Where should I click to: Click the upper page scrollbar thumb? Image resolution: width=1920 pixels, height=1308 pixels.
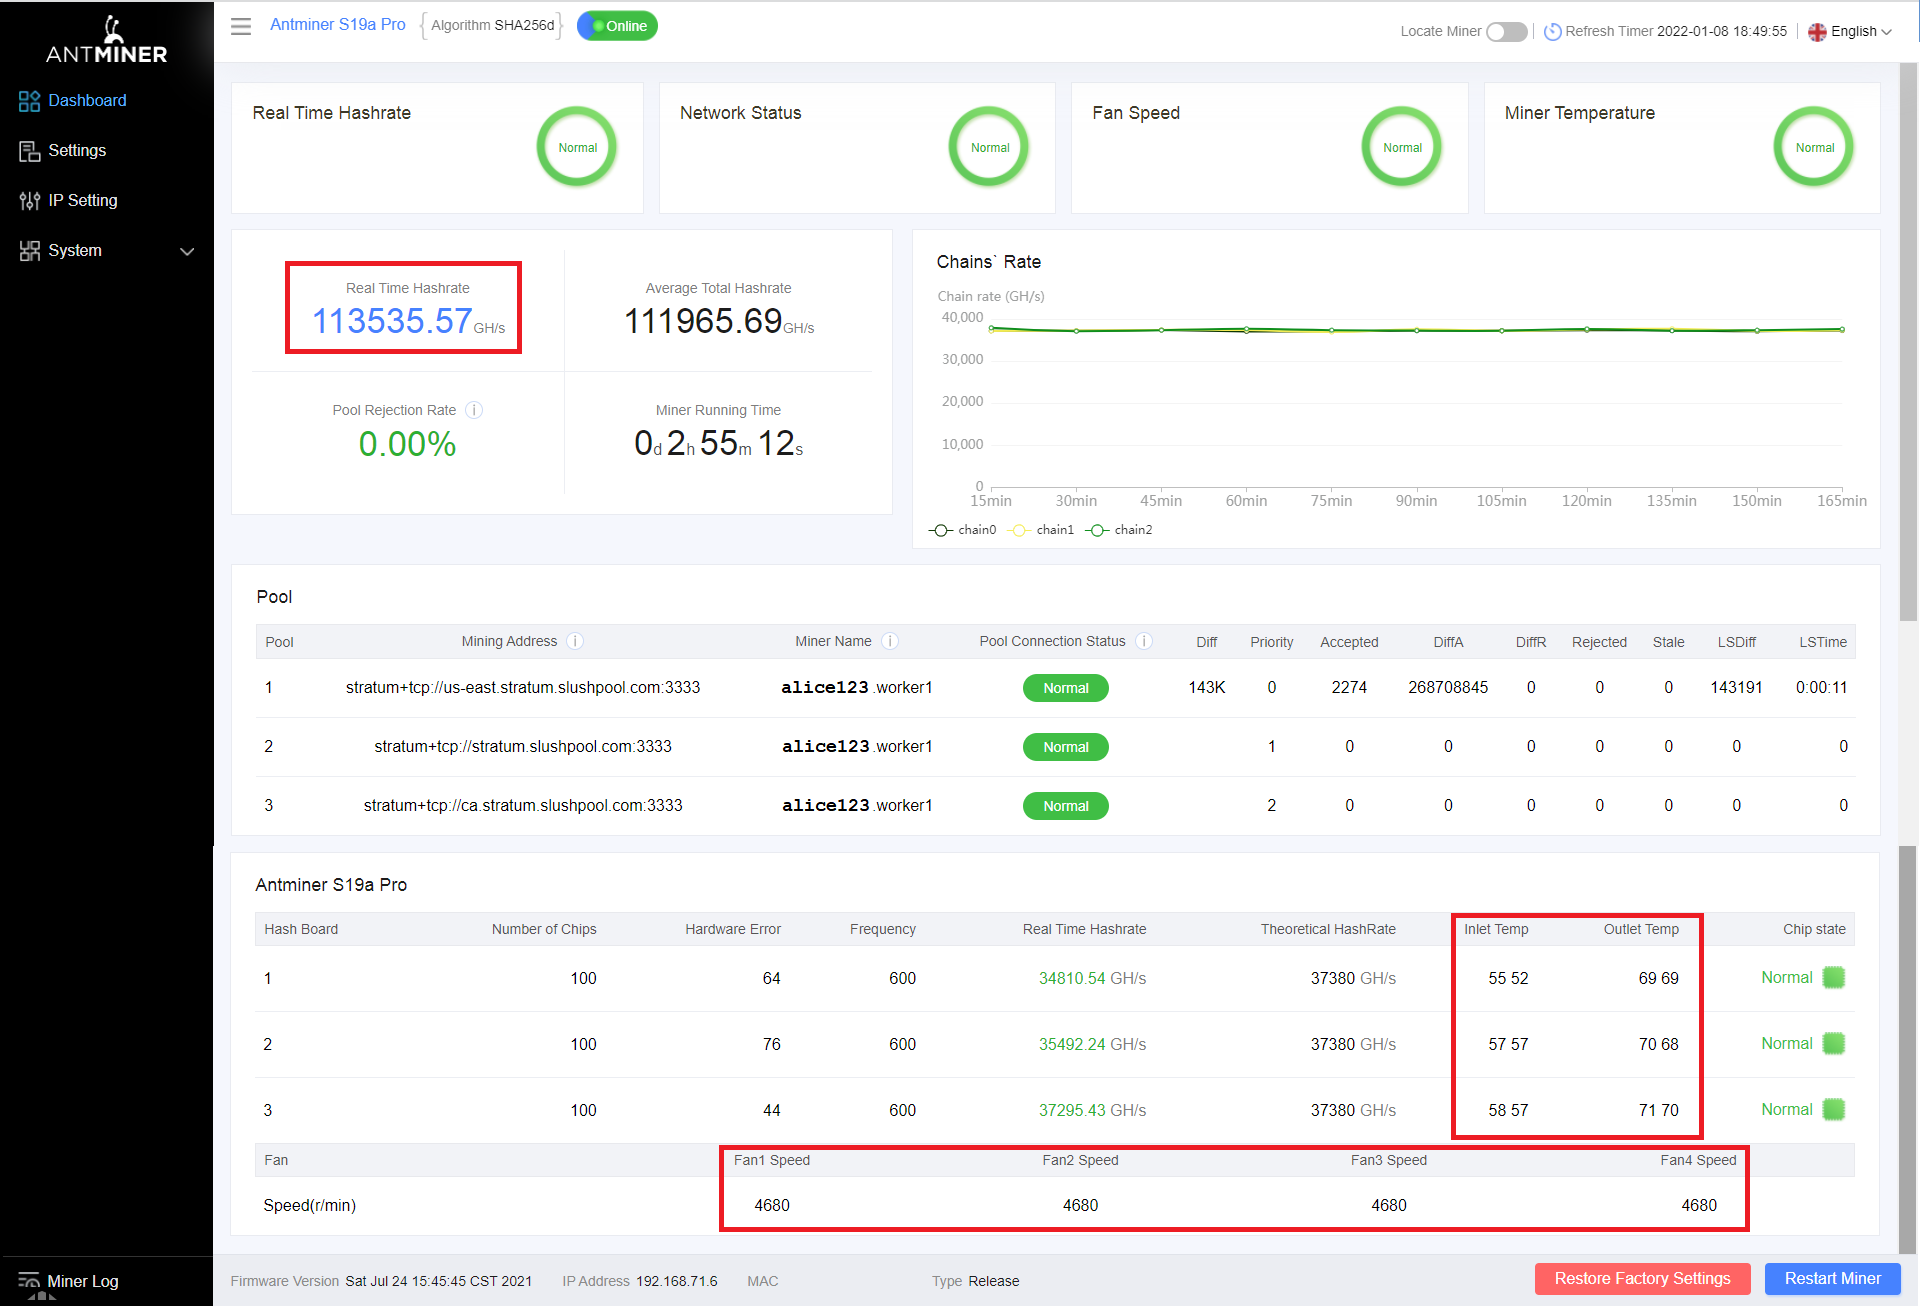[x=1908, y=342]
